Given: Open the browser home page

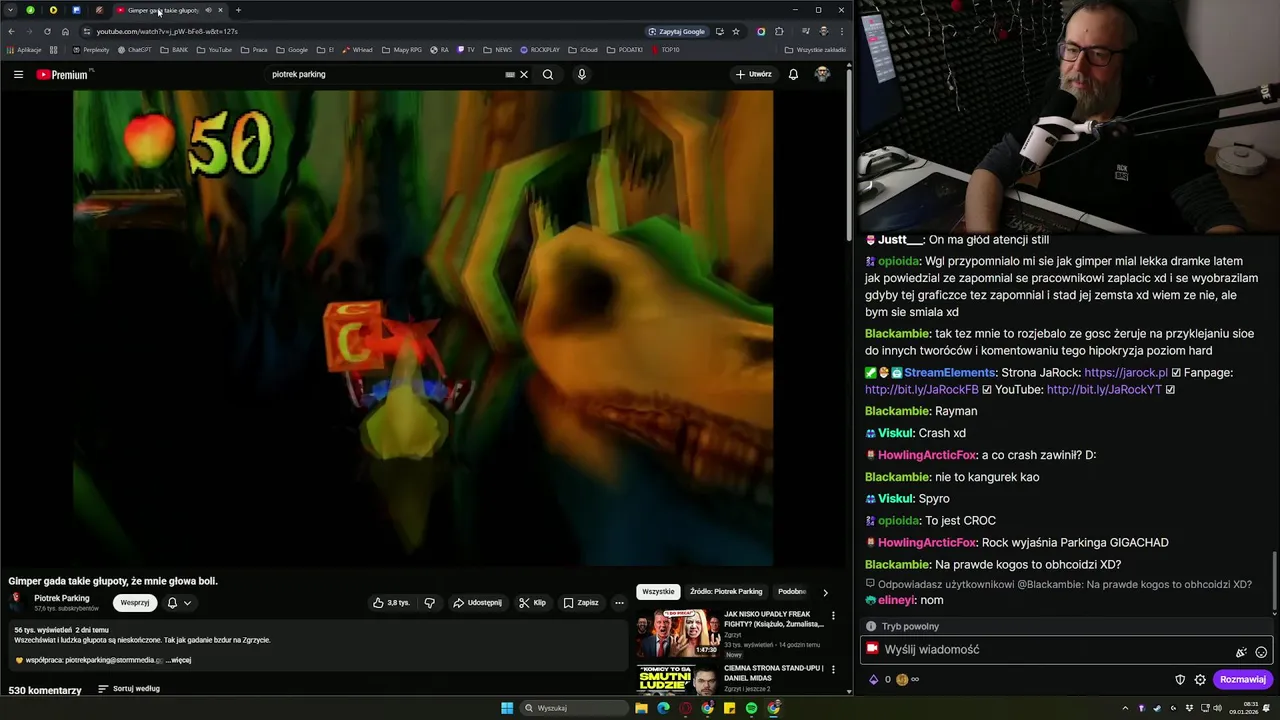Looking at the screenshot, I should tap(65, 31).
